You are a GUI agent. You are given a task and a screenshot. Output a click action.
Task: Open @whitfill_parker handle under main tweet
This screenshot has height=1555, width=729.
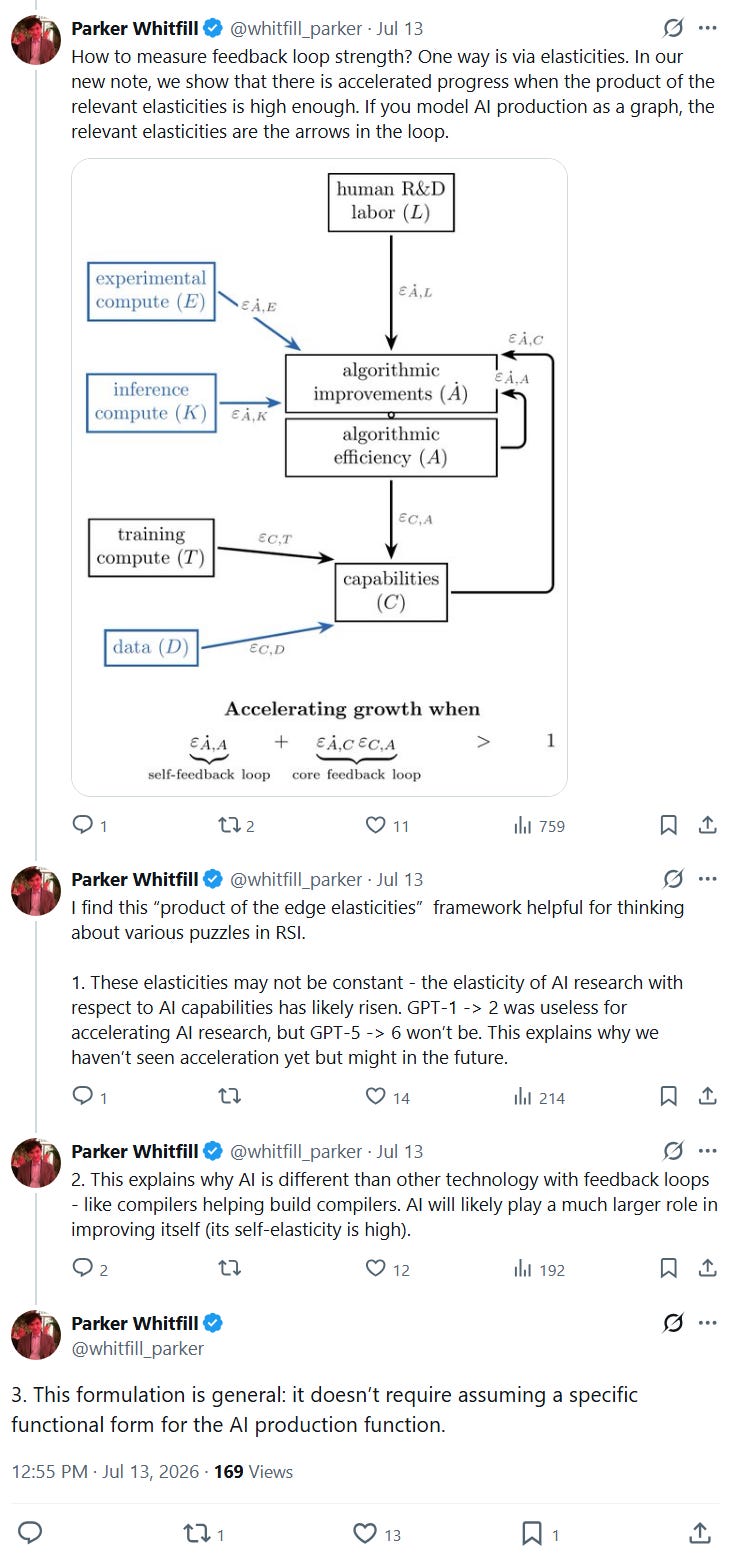click(x=137, y=1348)
